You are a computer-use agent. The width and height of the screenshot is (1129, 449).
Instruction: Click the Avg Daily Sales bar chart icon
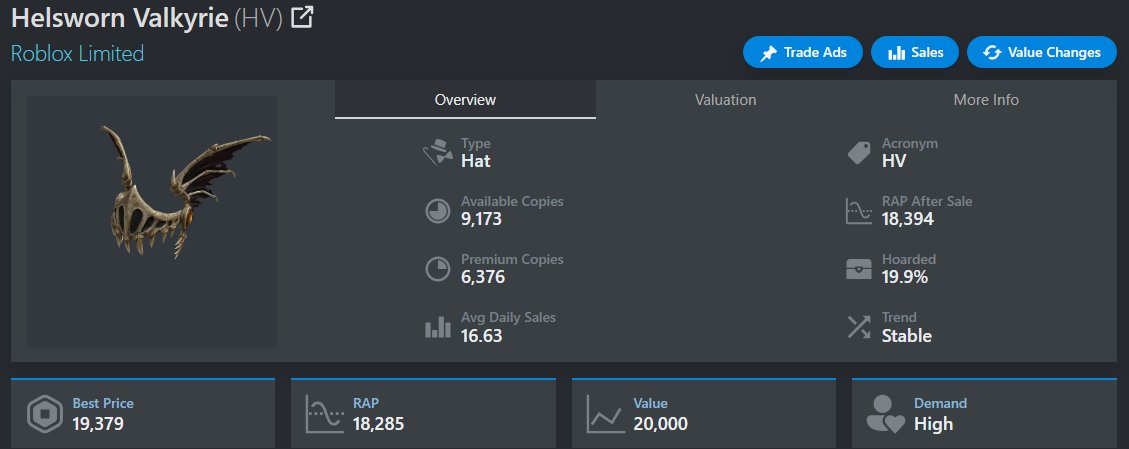438,327
